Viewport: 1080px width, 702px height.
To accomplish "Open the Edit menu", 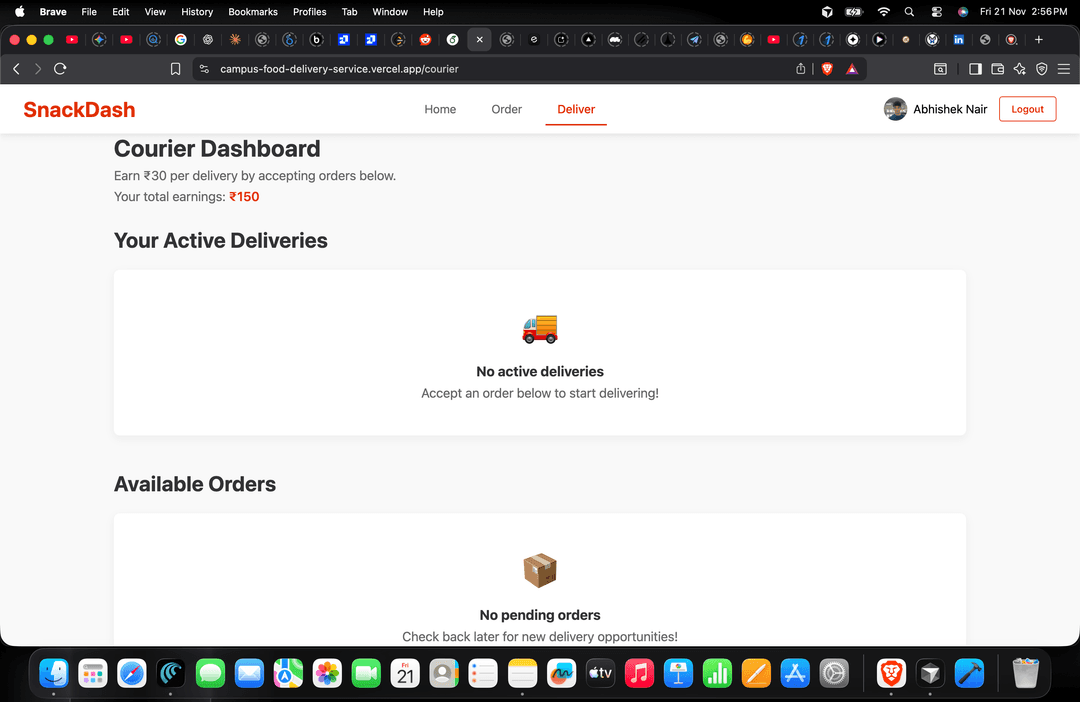I will click(x=121, y=12).
